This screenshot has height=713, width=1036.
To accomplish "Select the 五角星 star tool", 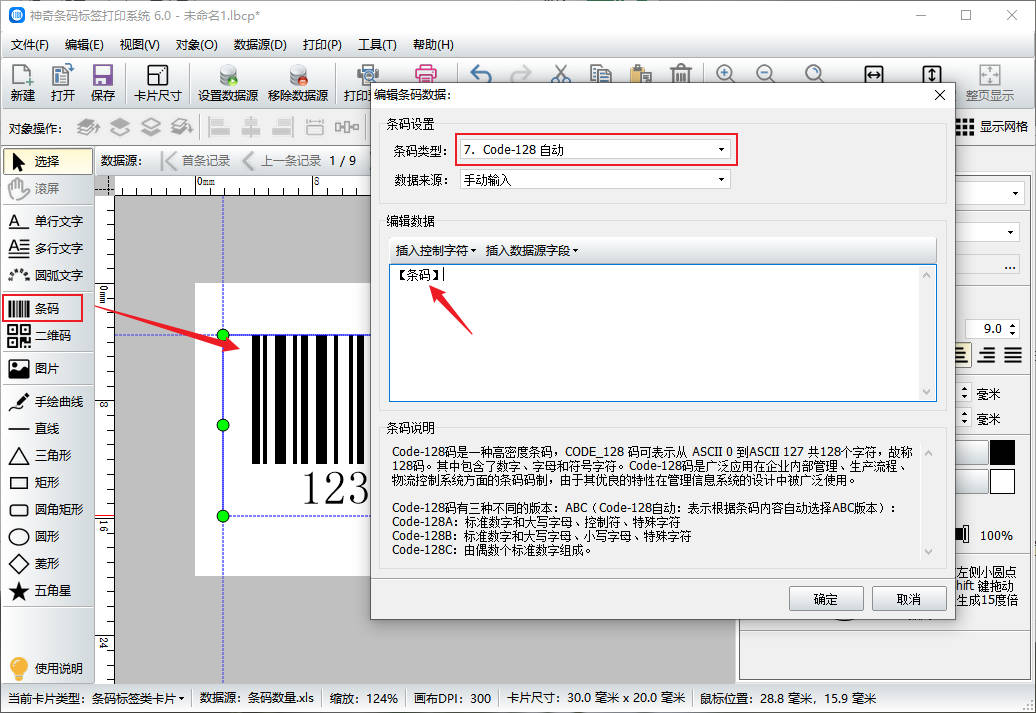I will tap(46, 591).
